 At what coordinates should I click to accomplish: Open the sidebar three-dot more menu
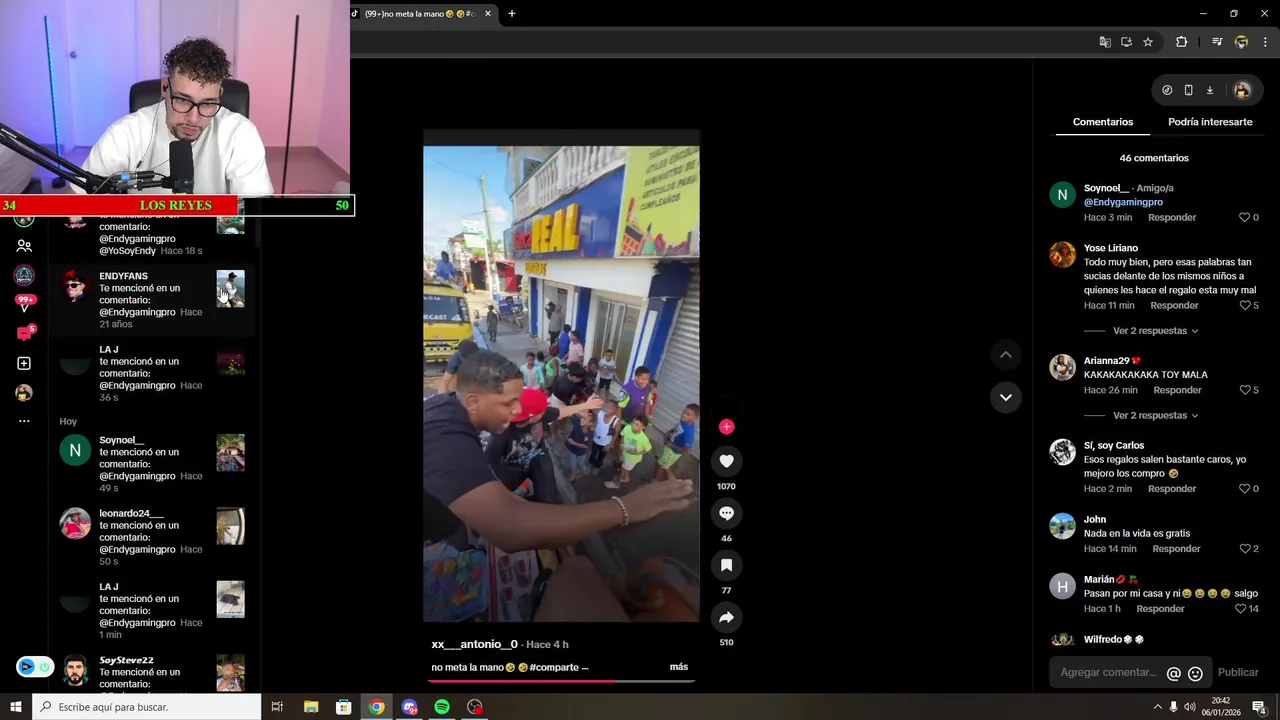tap(24, 421)
